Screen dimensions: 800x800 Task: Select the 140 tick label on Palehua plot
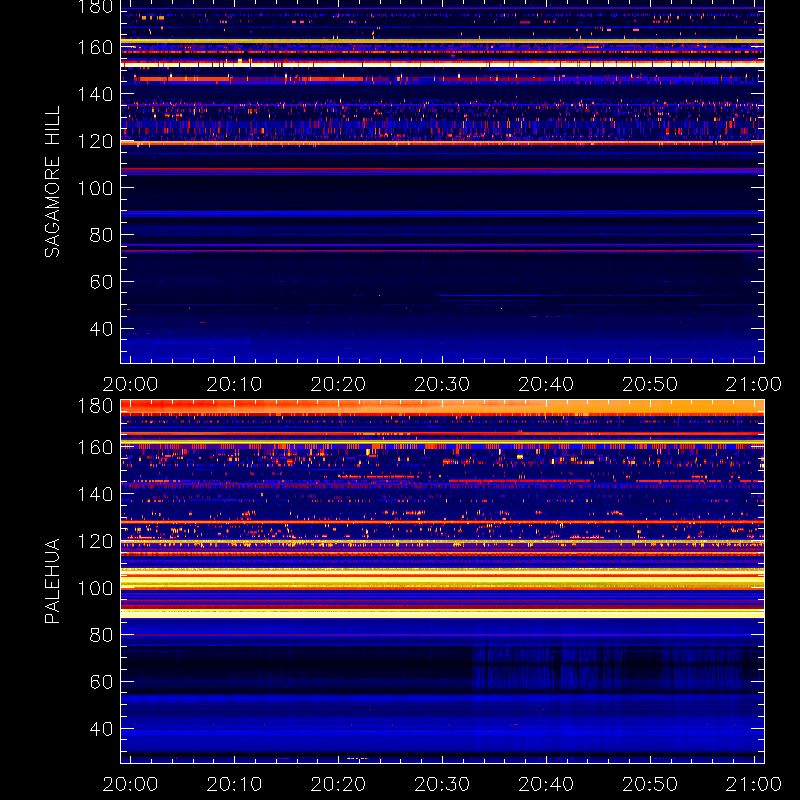pos(95,494)
